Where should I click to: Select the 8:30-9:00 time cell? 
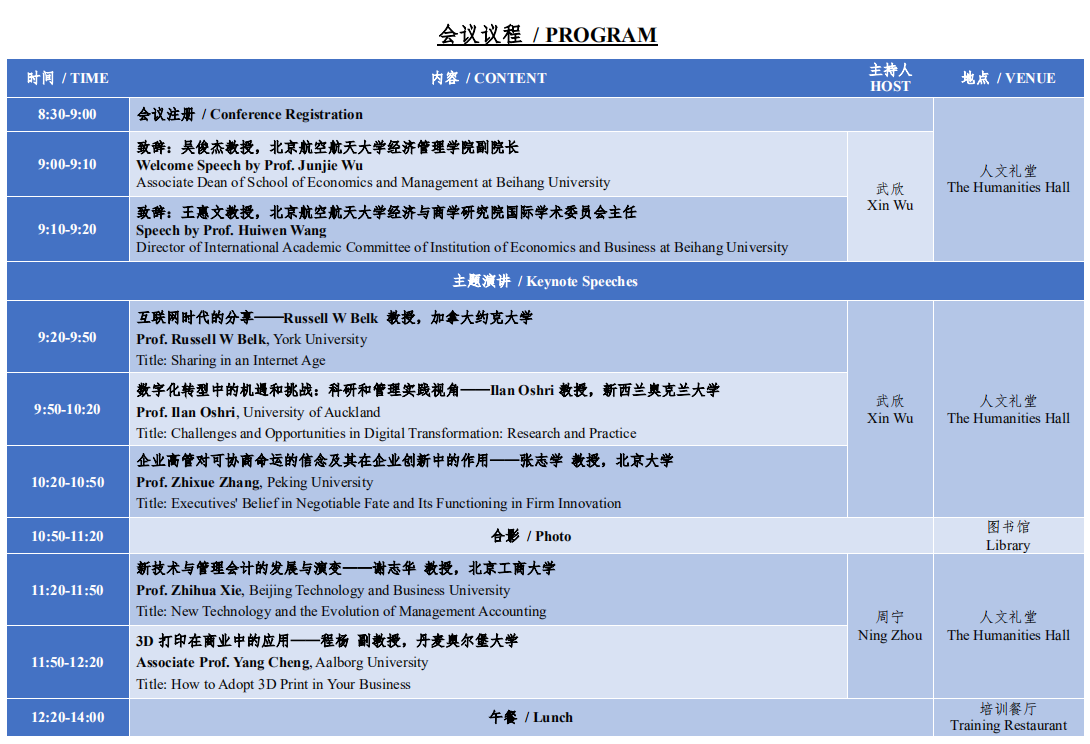pyautogui.click(x=68, y=114)
